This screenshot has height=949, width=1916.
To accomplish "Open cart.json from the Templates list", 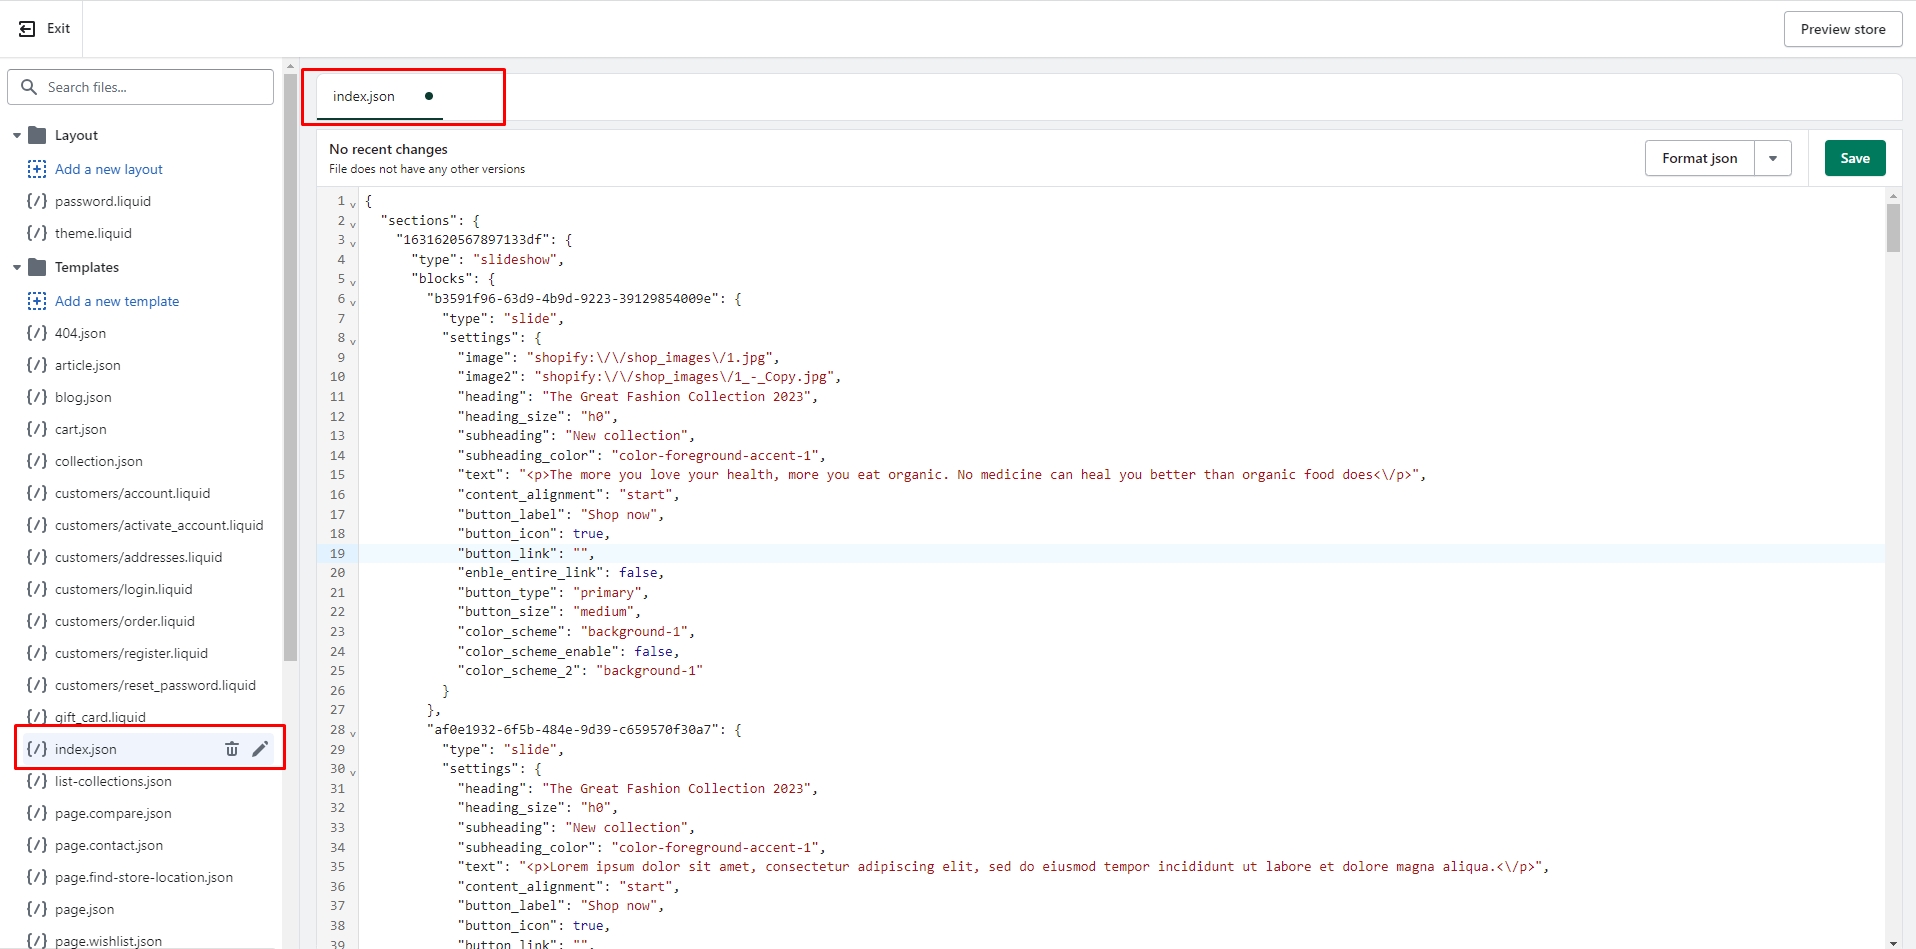I will click(81, 429).
